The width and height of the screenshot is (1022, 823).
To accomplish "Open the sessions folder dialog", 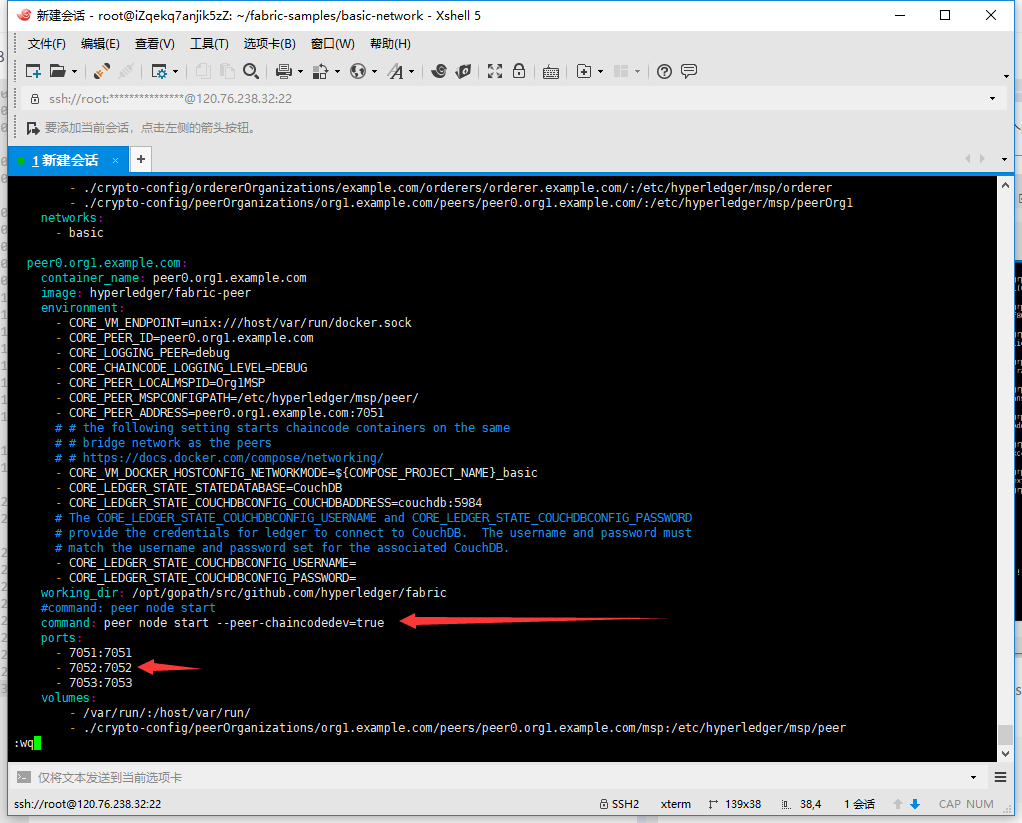I will [60, 71].
